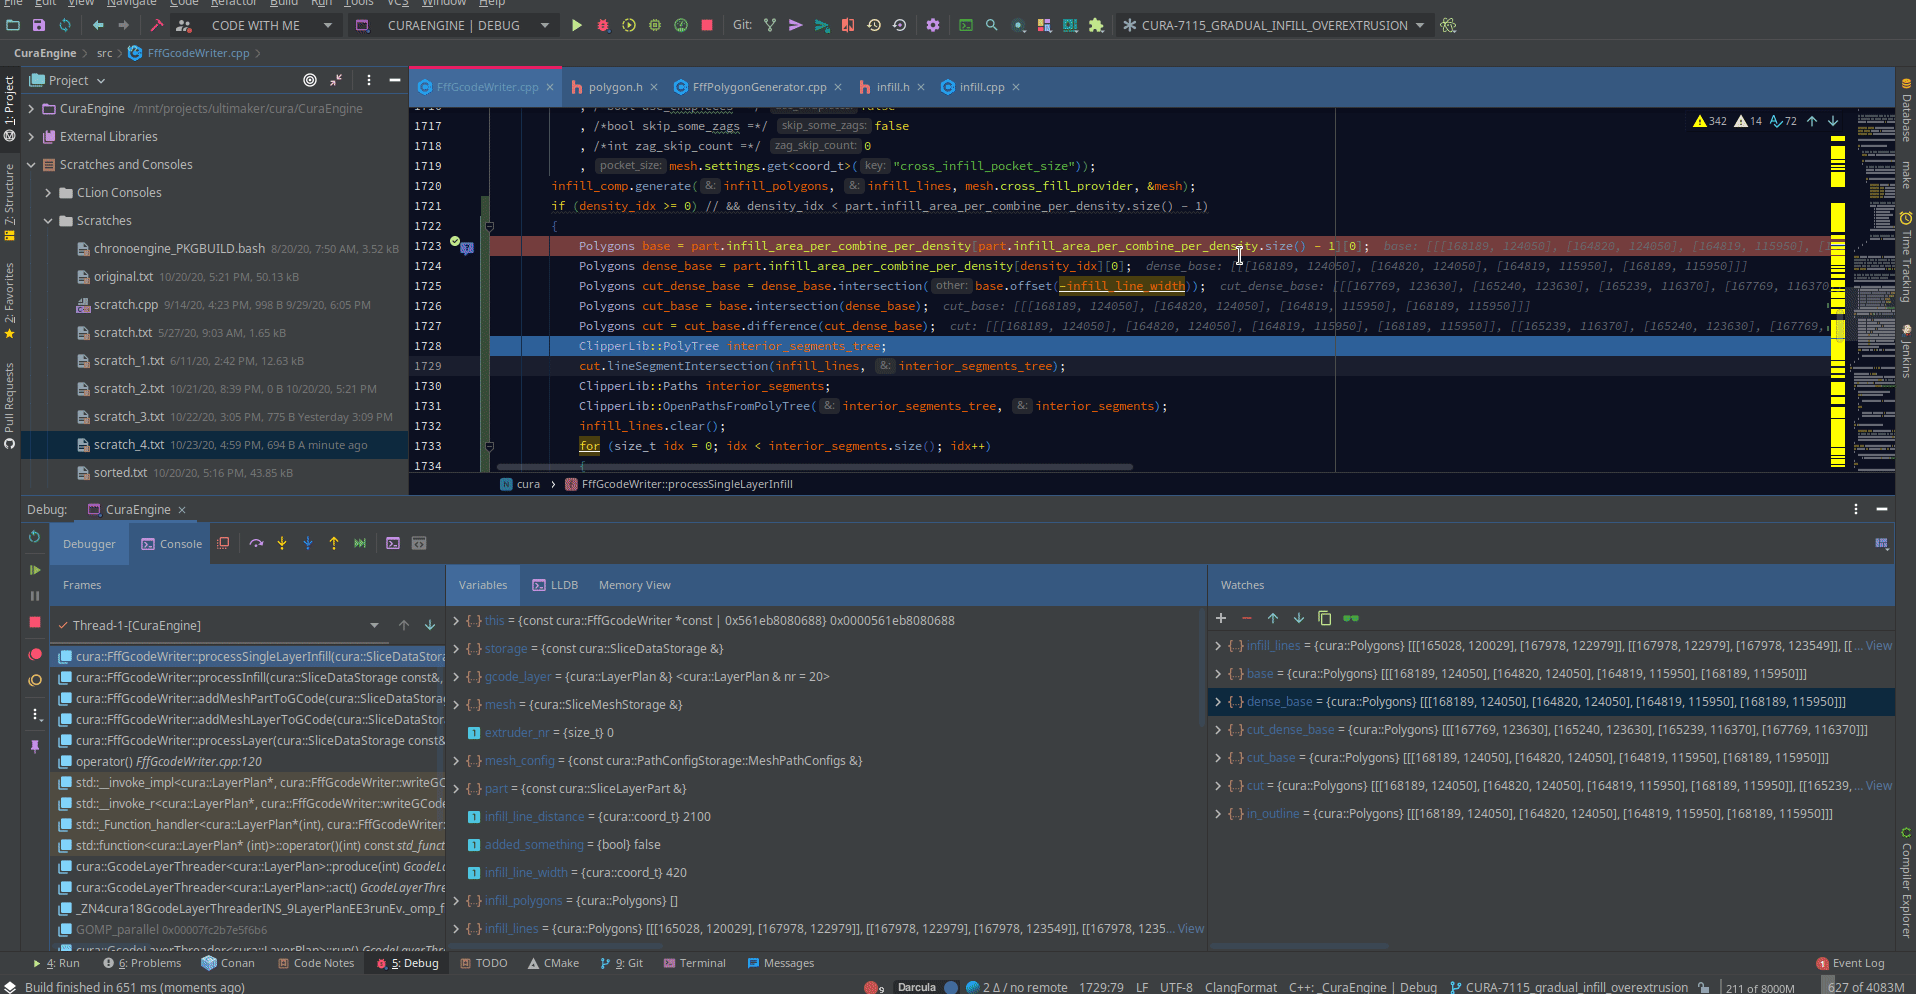This screenshot has height=994, width=1916.
Task: Open IDE settings gear in the toolbar
Action: [933, 25]
